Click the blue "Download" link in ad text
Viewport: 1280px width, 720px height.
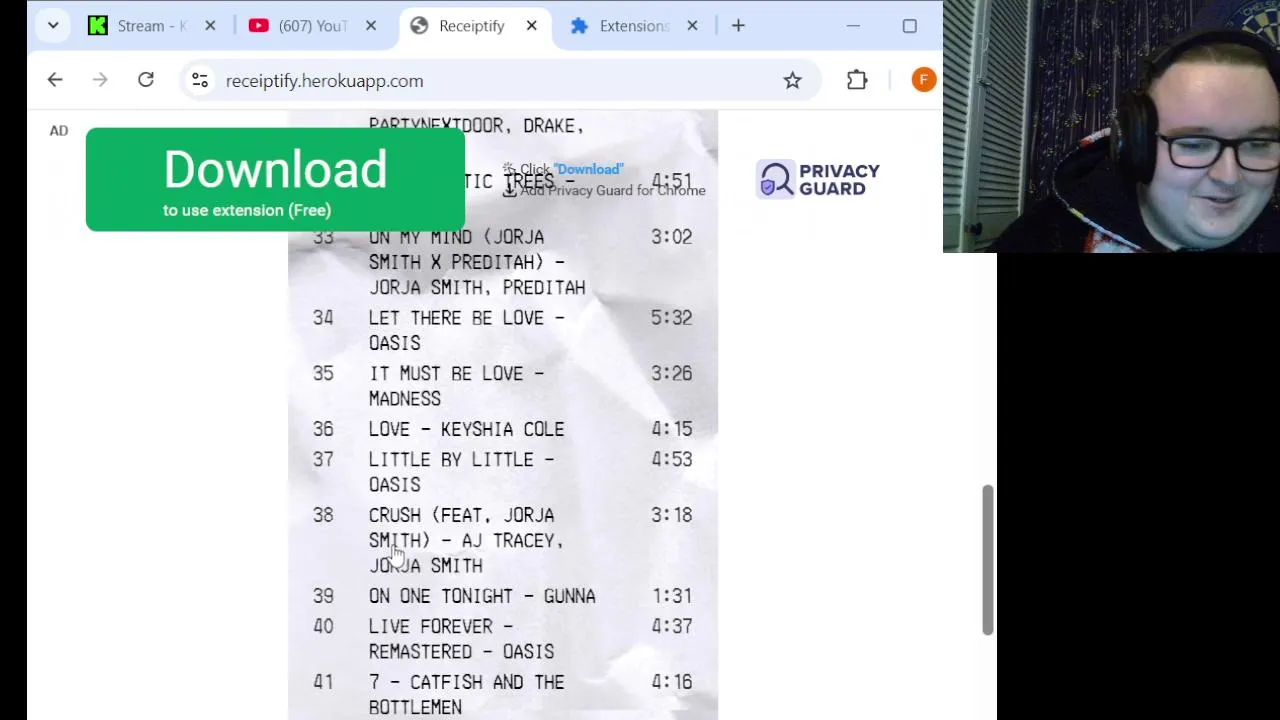pos(589,169)
